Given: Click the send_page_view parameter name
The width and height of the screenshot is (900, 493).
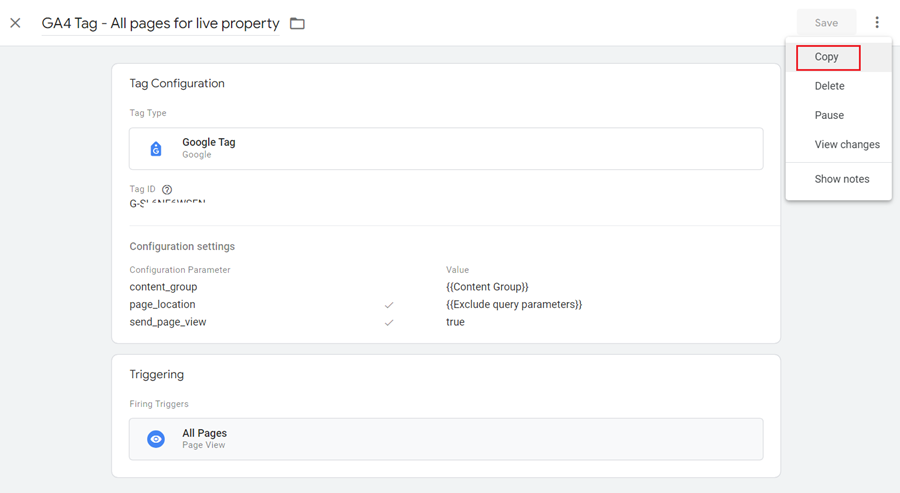Looking at the screenshot, I should pyautogui.click(x=168, y=322).
